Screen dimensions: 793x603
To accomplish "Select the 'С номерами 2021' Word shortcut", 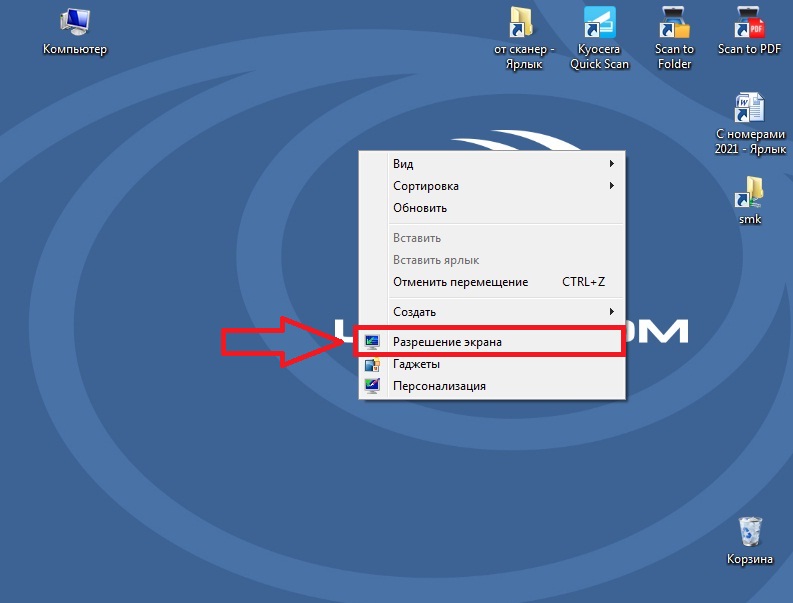I will tap(750, 108).
